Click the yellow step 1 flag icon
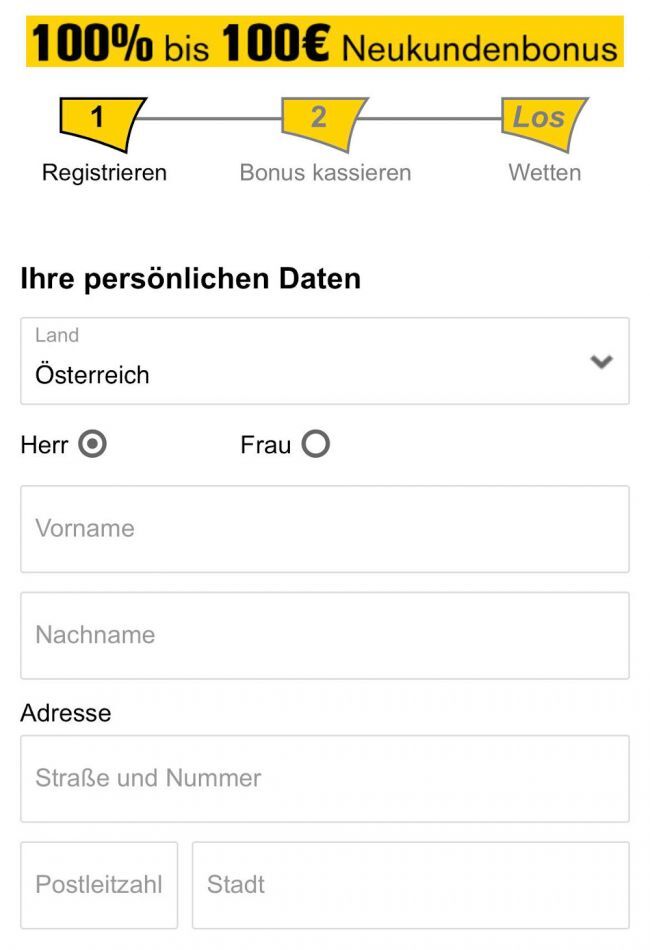This screenshot has height=950, width=650. click(x=101, y=119)
